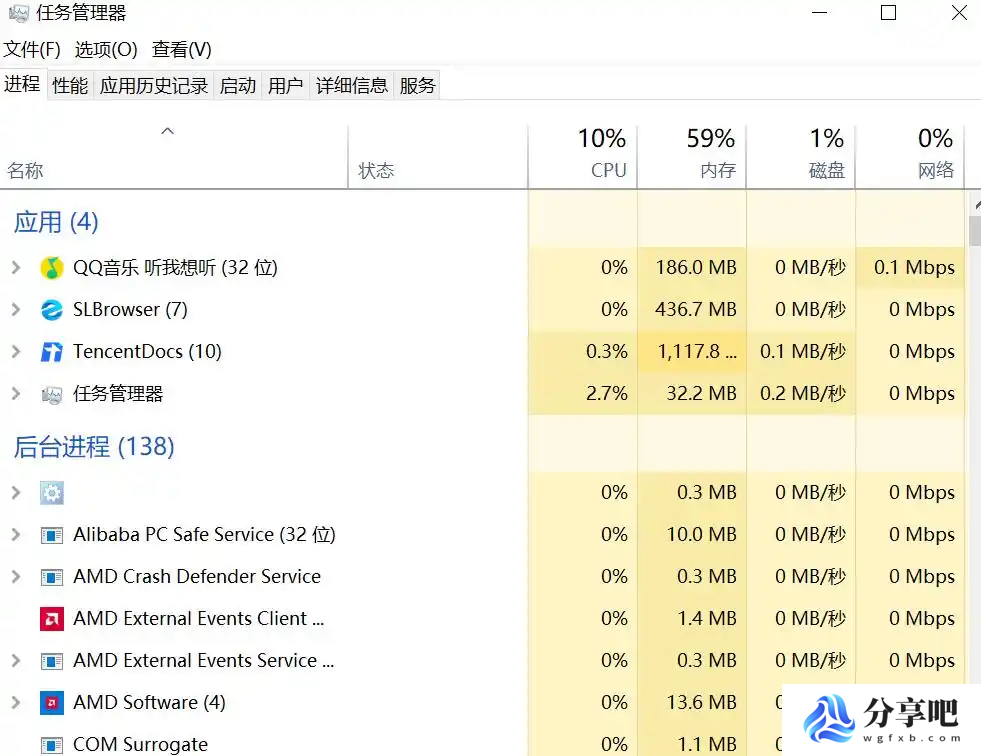Sort by the 状态 column header

point(438,156)
